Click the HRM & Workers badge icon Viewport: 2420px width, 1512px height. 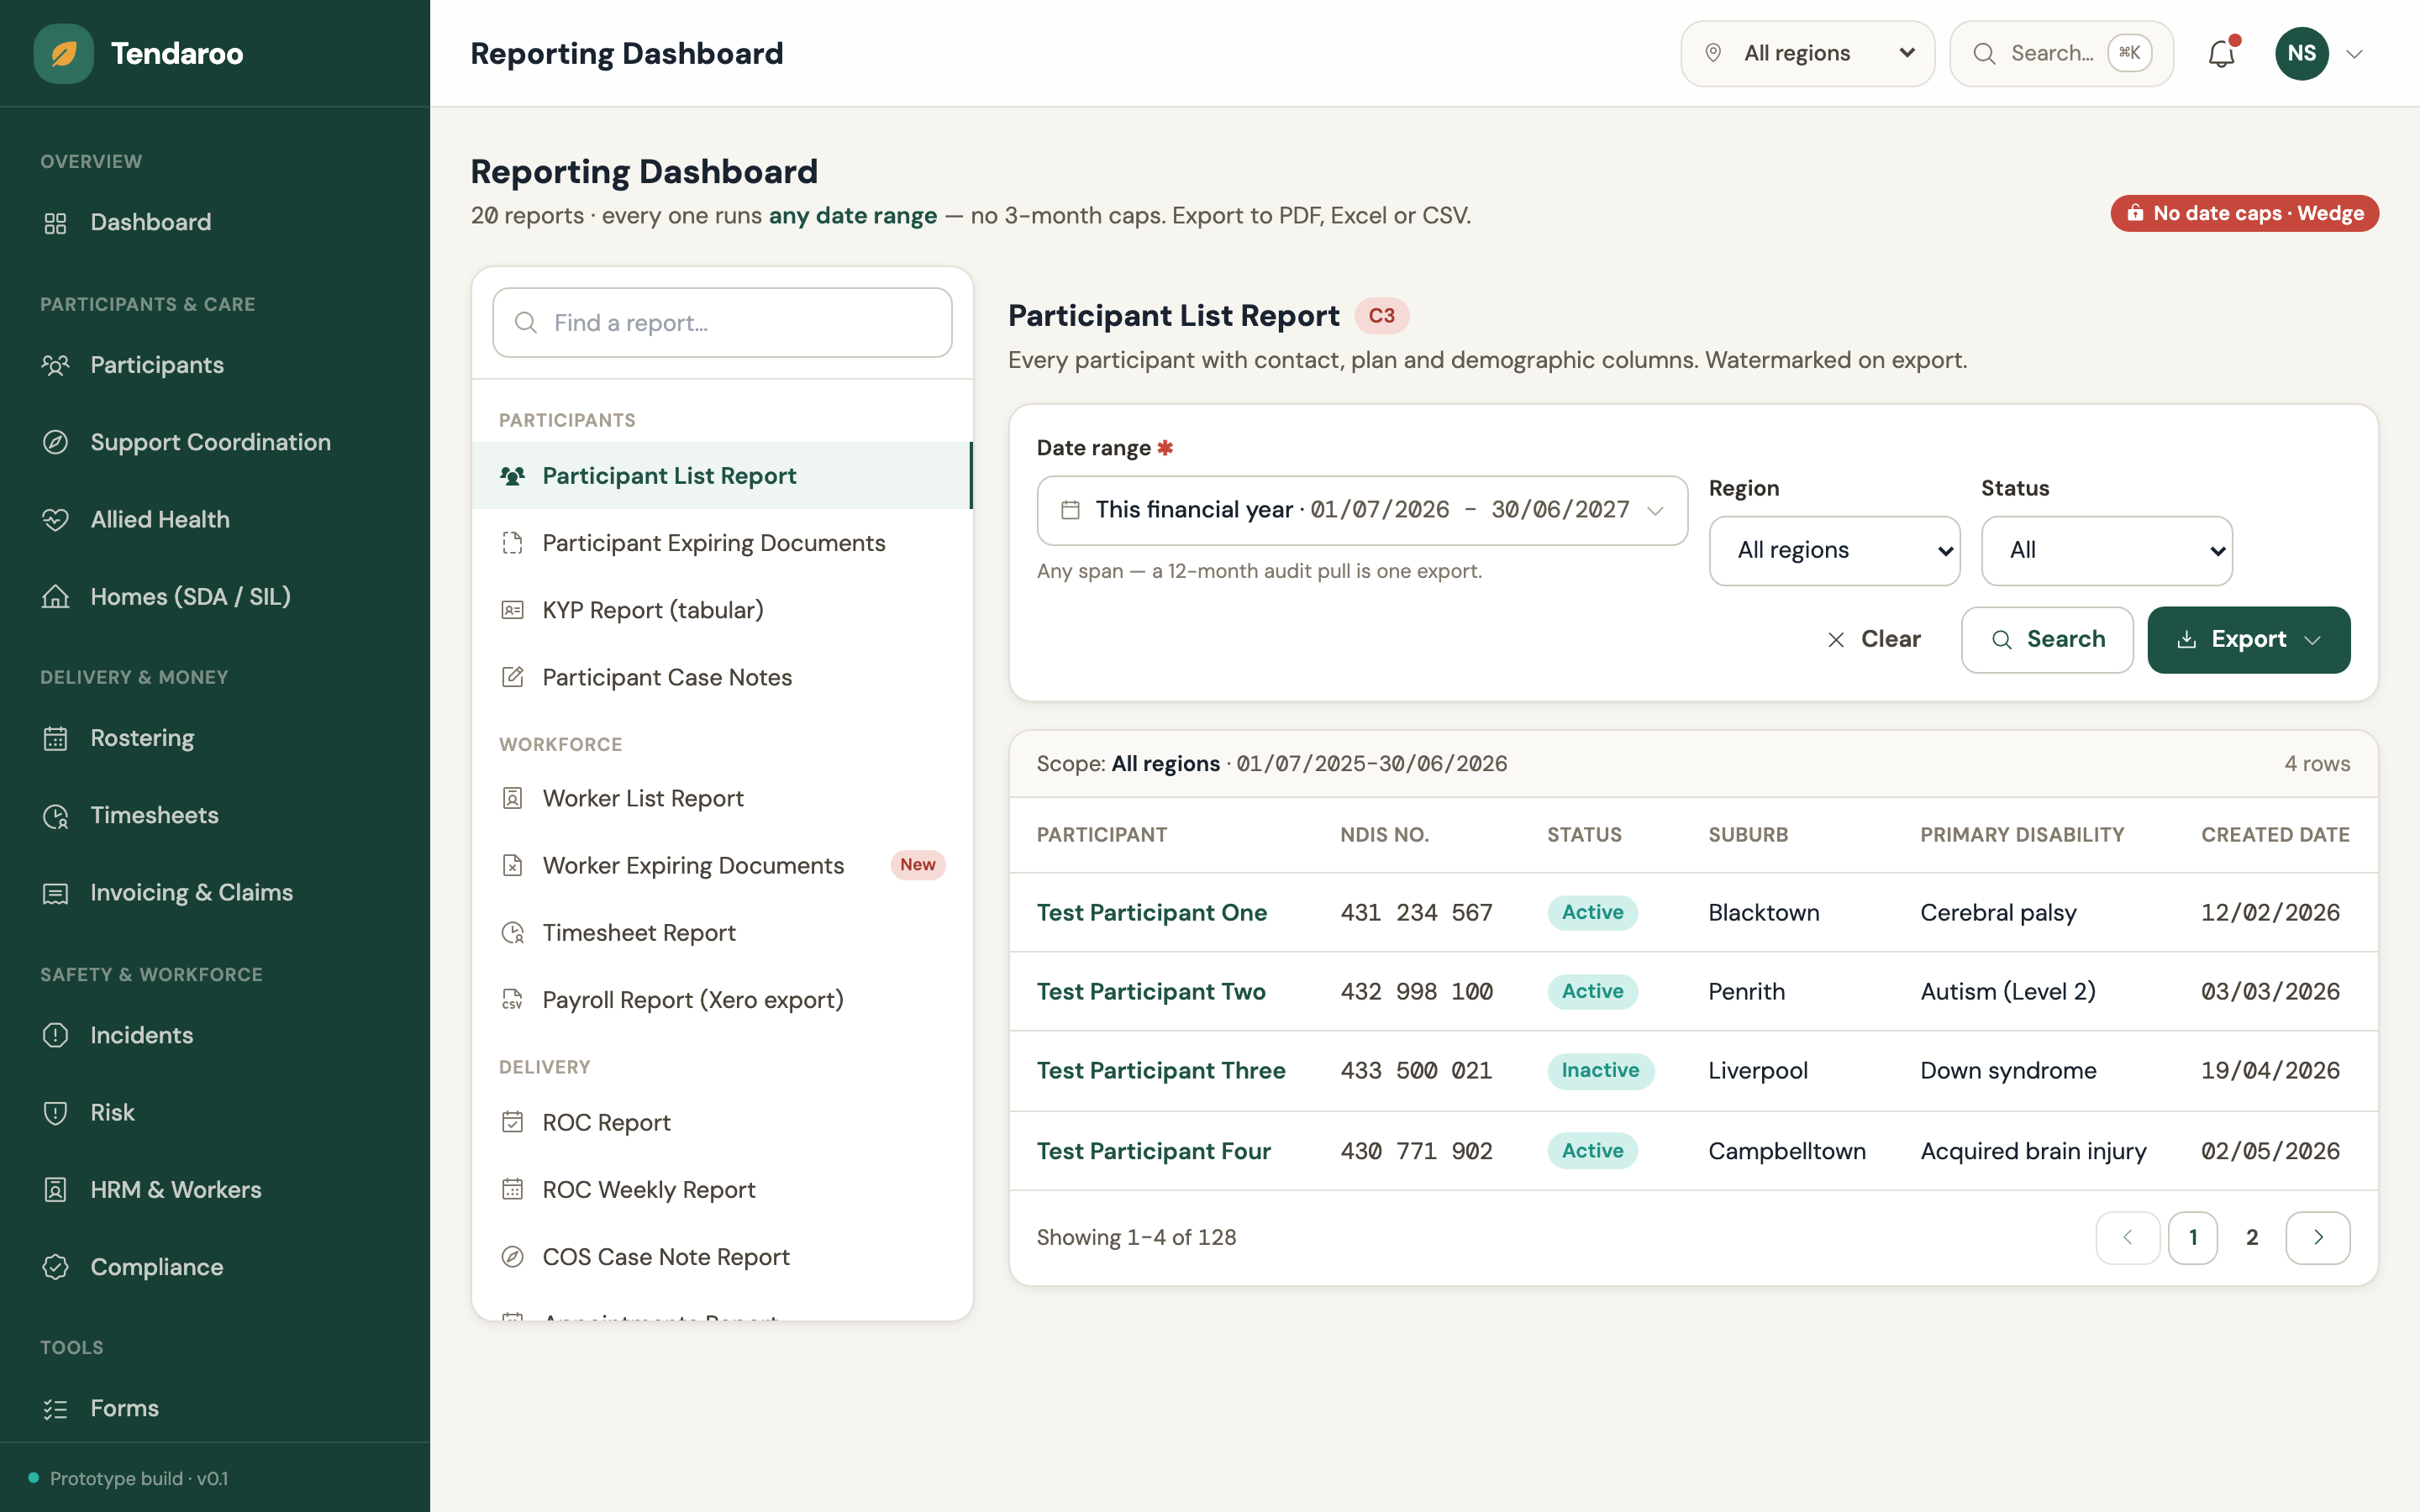tap(56, 1190)
